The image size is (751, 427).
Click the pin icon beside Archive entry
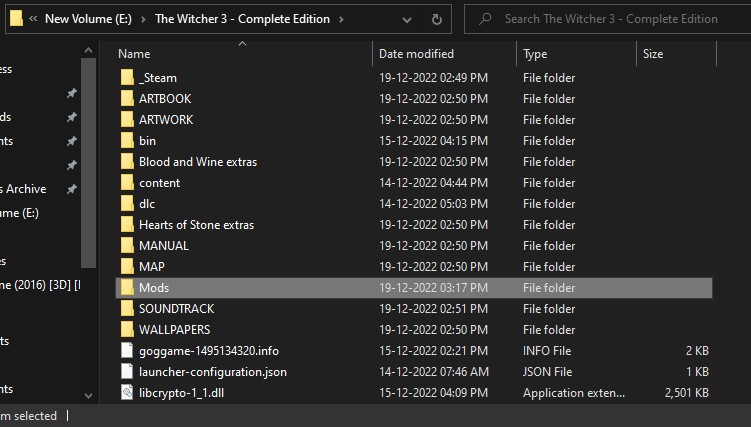(x=71, y=189)
